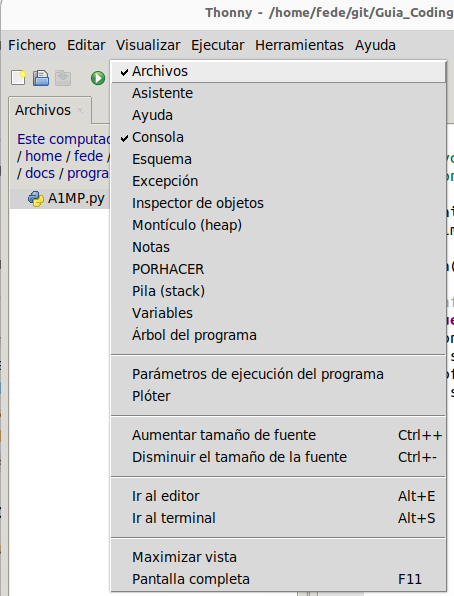Open the Ayuda menu in menu bar
This screenshot has width=454, height=596.
tap(375, 45)
